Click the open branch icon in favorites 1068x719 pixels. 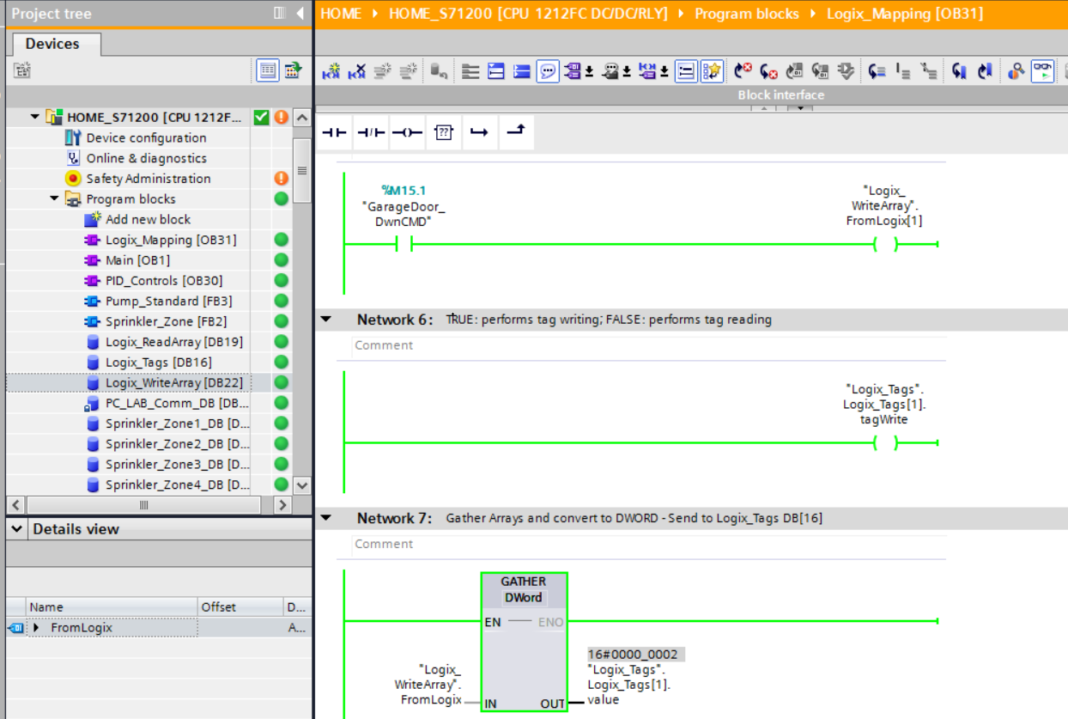480,131
